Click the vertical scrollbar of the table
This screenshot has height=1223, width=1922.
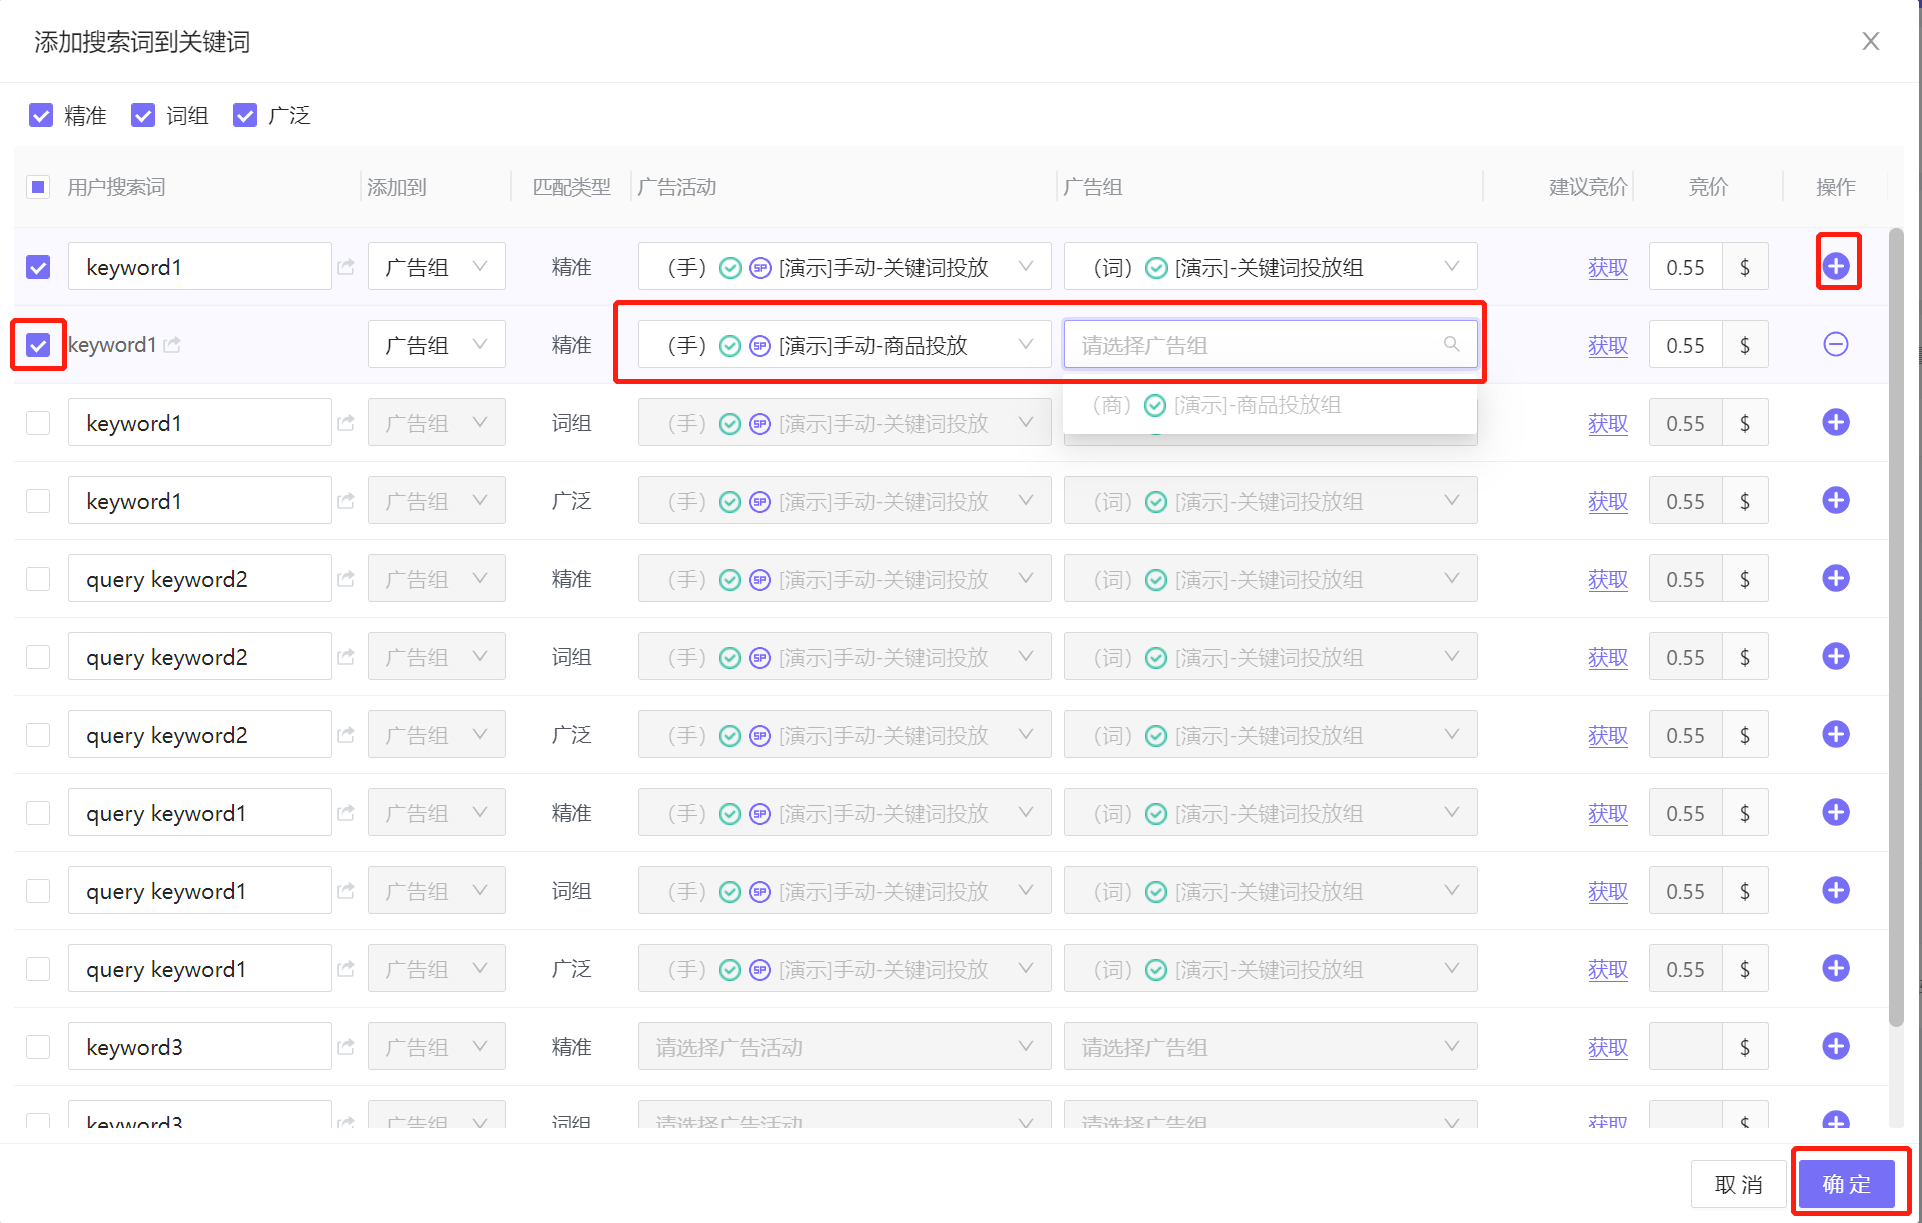pyautogui.click(x=1896, y=627)
